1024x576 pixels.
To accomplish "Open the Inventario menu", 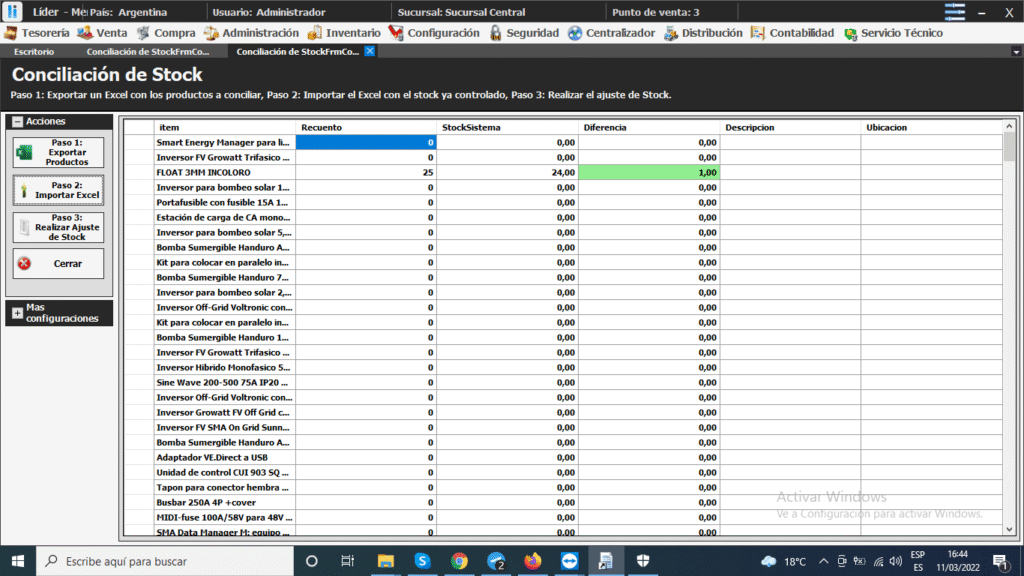I will 344,33.
